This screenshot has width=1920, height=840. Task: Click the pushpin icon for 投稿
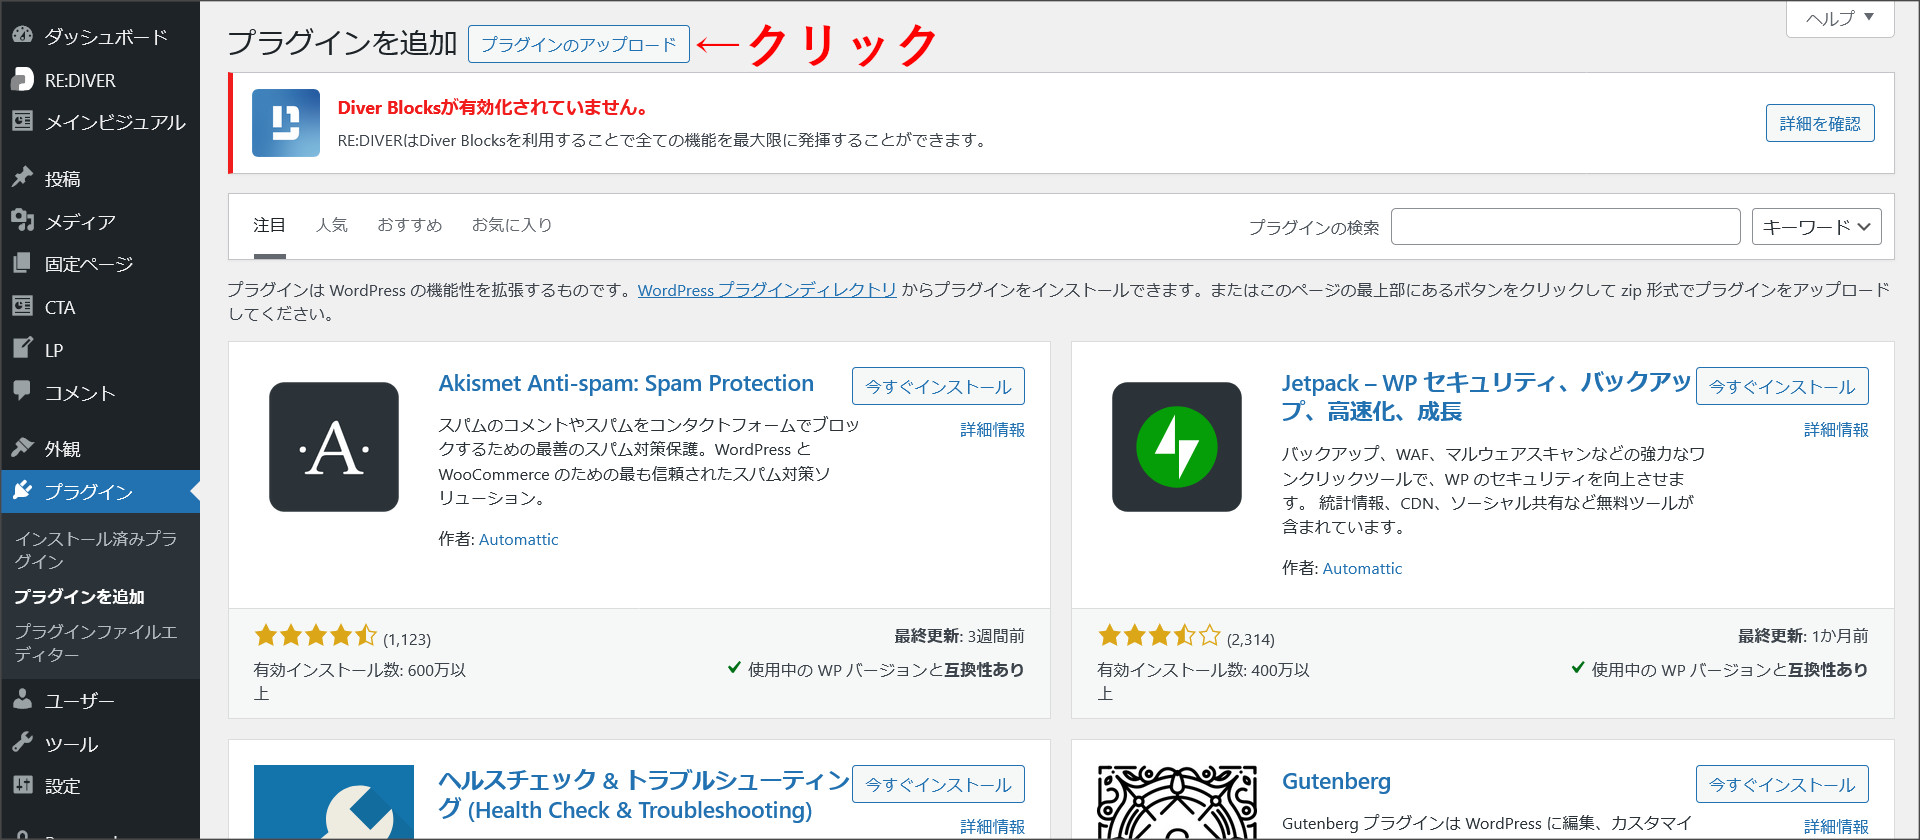(22, 177)
